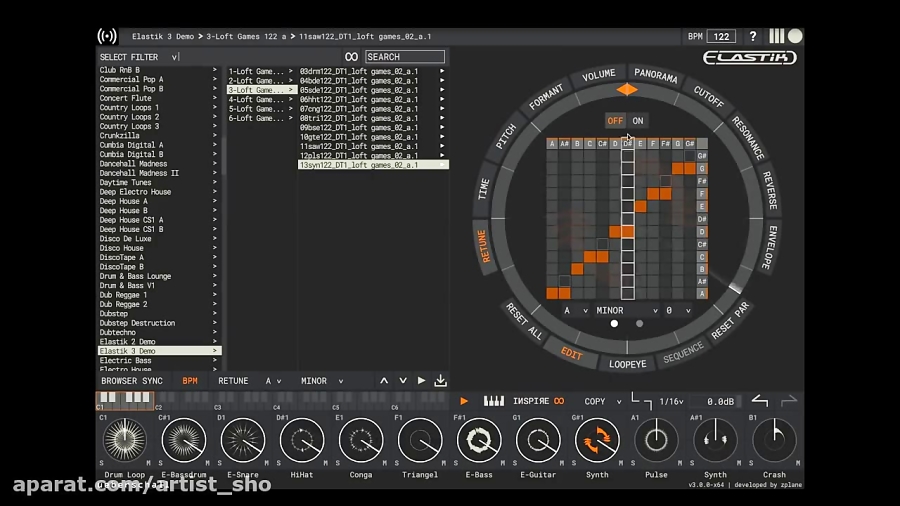Expand the 1/16 quantize dropdown
The width and height of the screenshot is (900, 506).
click(671, 401)
